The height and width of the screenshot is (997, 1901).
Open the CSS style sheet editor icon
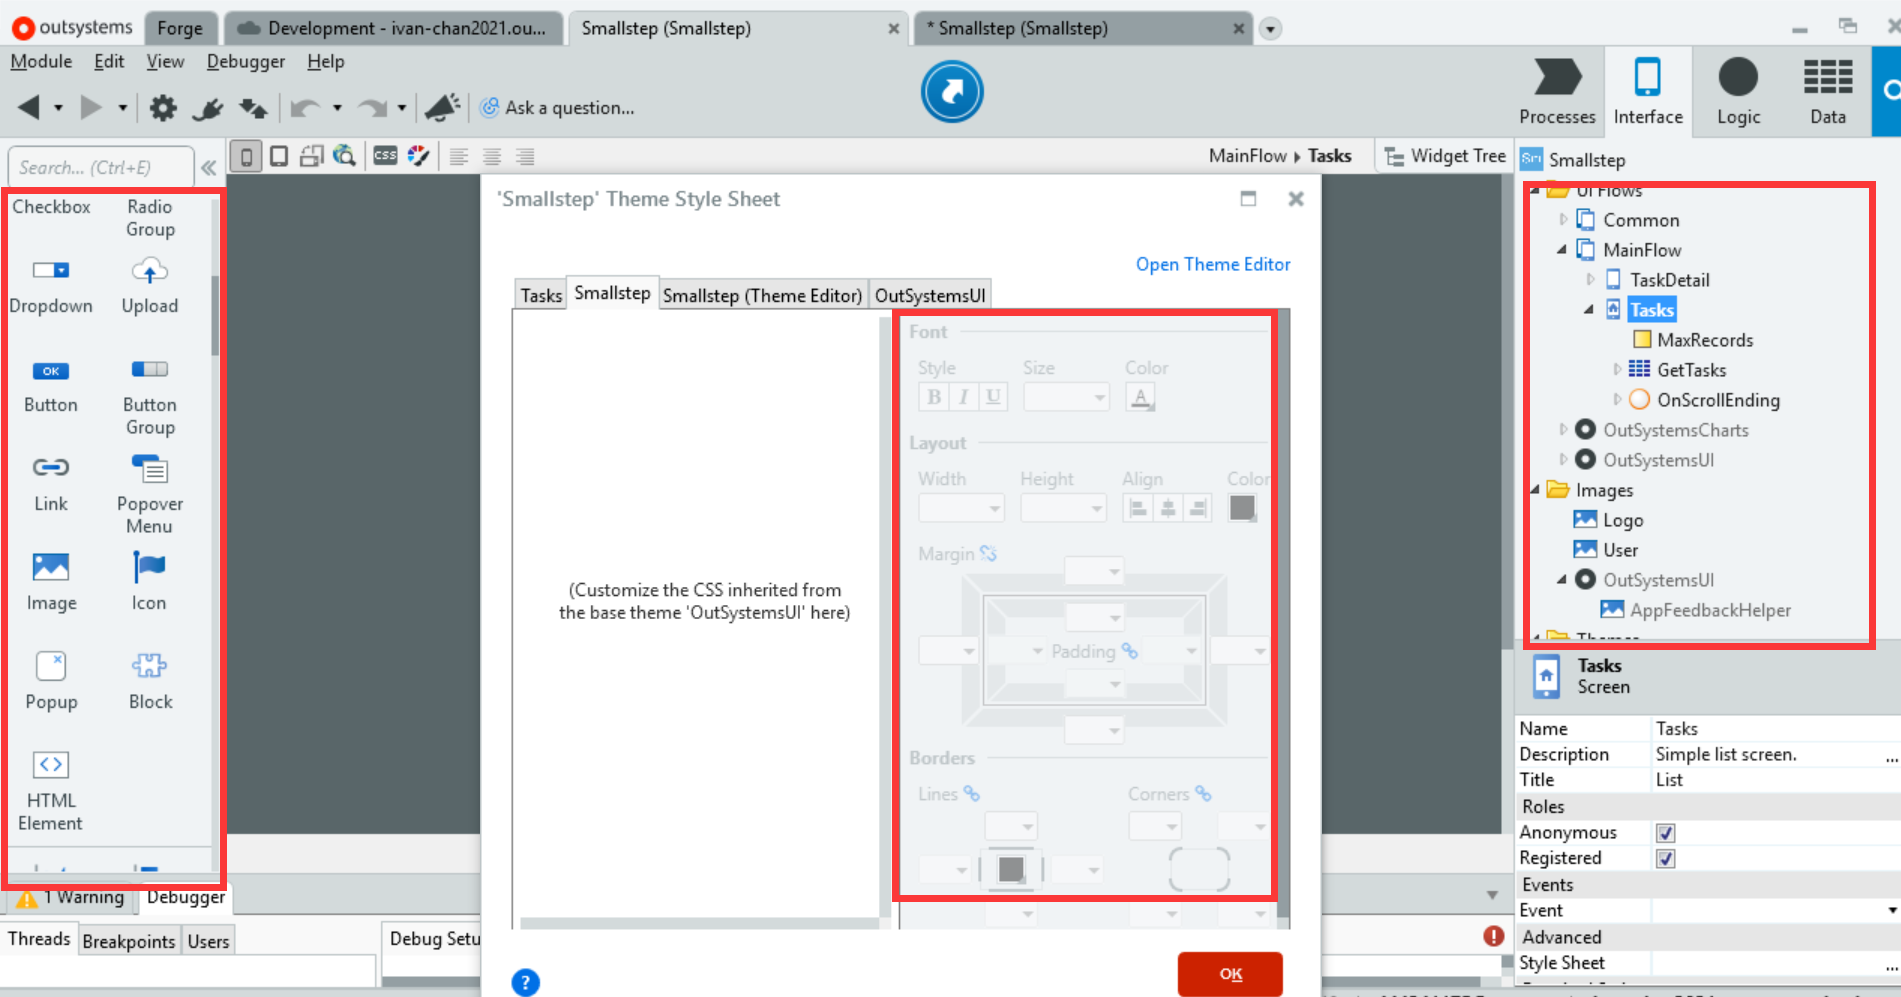click(385, 155)
